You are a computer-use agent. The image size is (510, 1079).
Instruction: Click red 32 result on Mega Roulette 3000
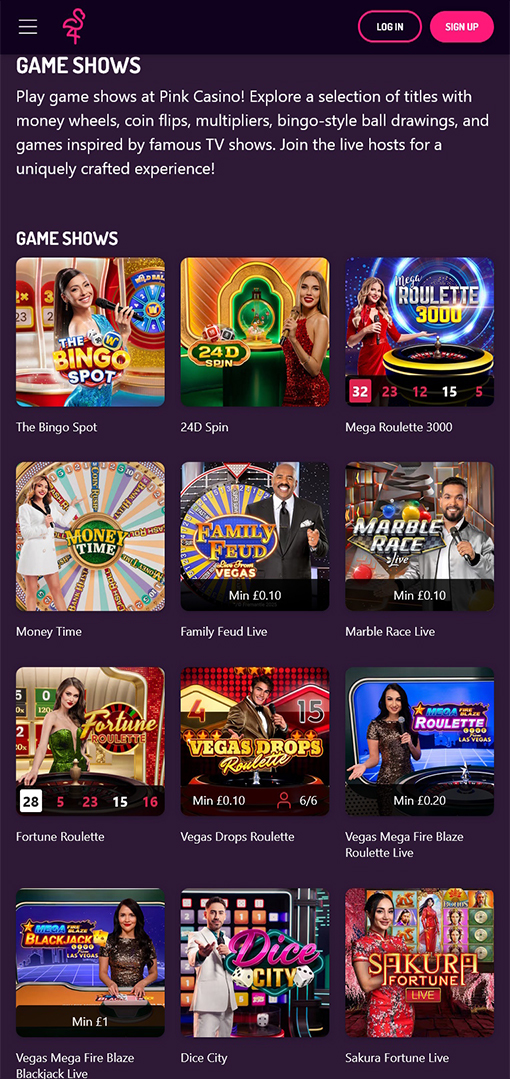click(x=360, y=392)
